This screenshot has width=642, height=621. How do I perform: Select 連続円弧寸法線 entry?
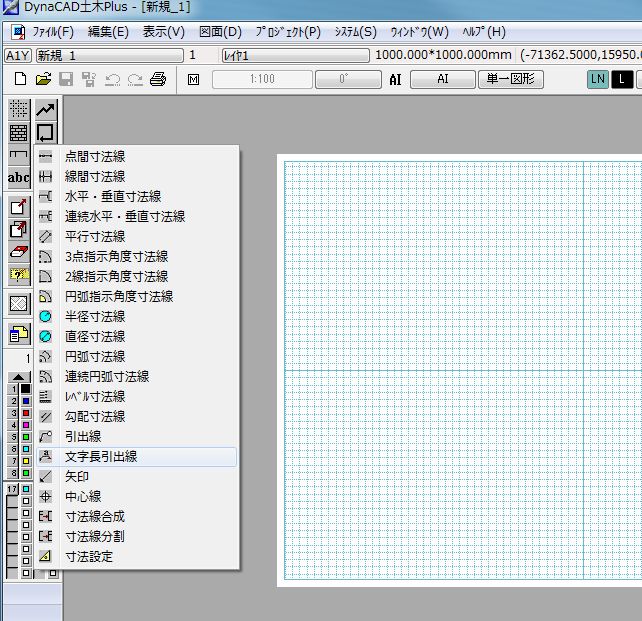(x=137, y=377)
